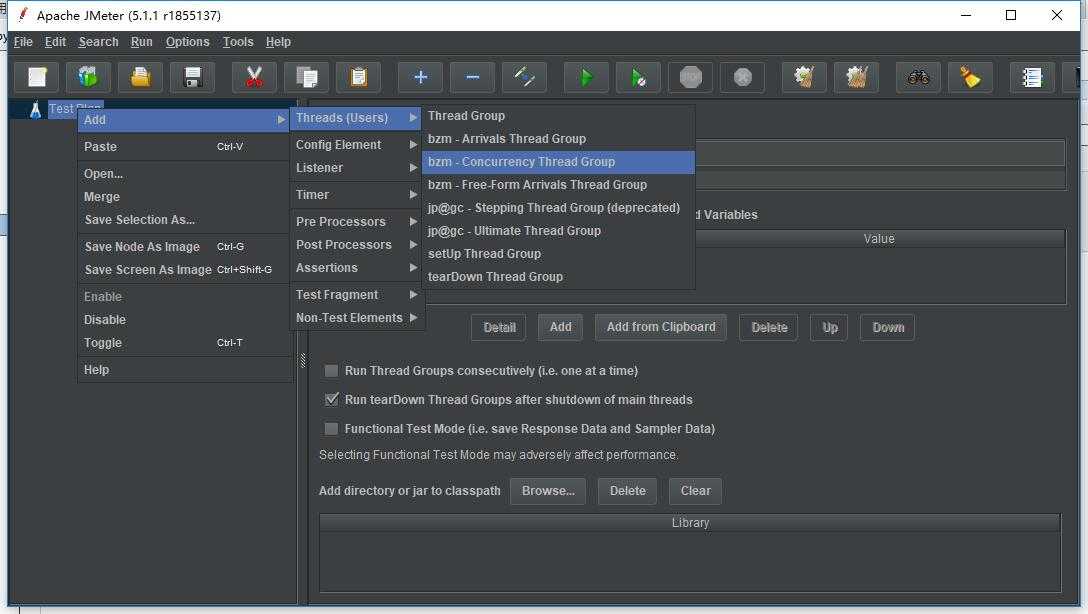
Task: Open the Tools menu
Action: [238, 42]
